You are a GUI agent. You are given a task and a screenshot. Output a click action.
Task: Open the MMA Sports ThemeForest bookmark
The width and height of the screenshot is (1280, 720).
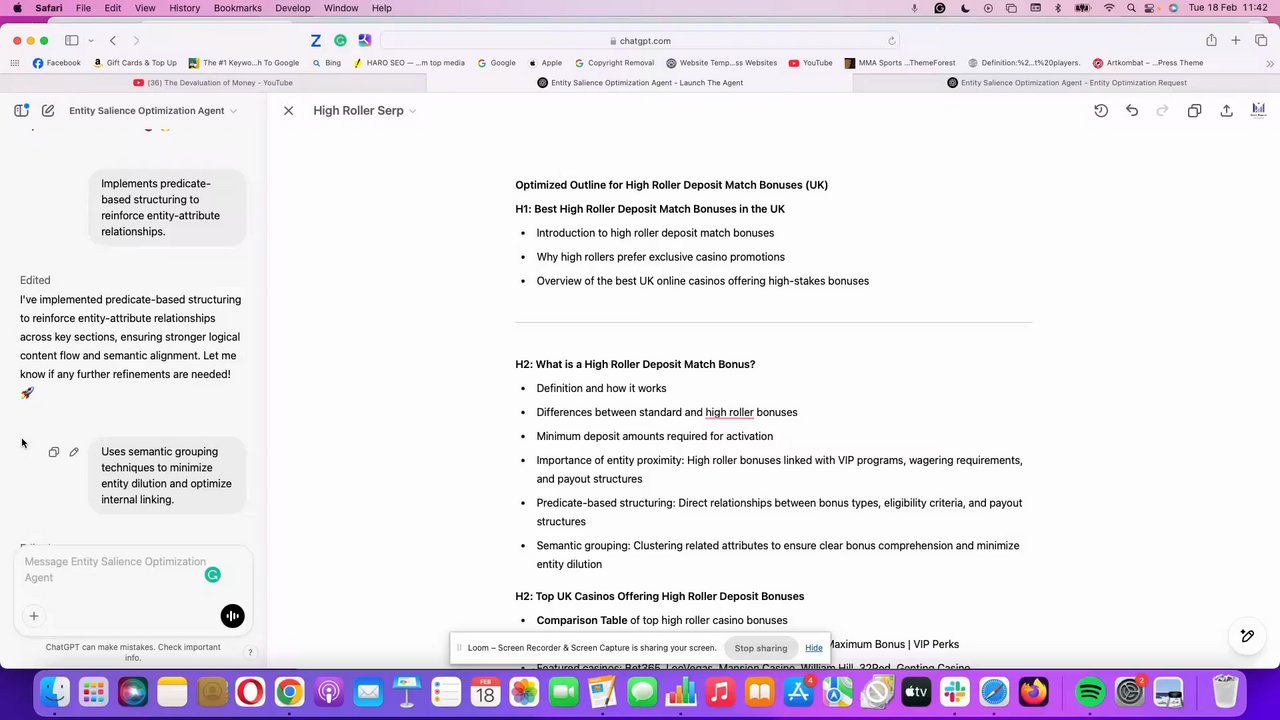[899, 63]
